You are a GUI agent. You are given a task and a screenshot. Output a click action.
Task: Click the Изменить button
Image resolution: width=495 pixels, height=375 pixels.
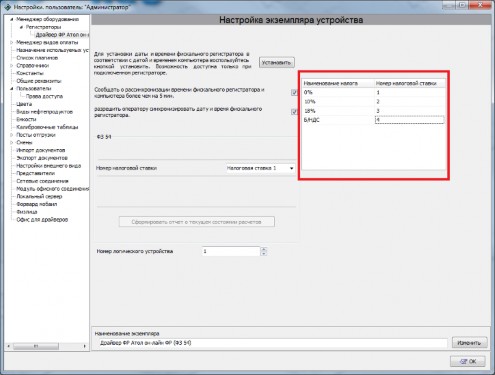coord(469,343)
